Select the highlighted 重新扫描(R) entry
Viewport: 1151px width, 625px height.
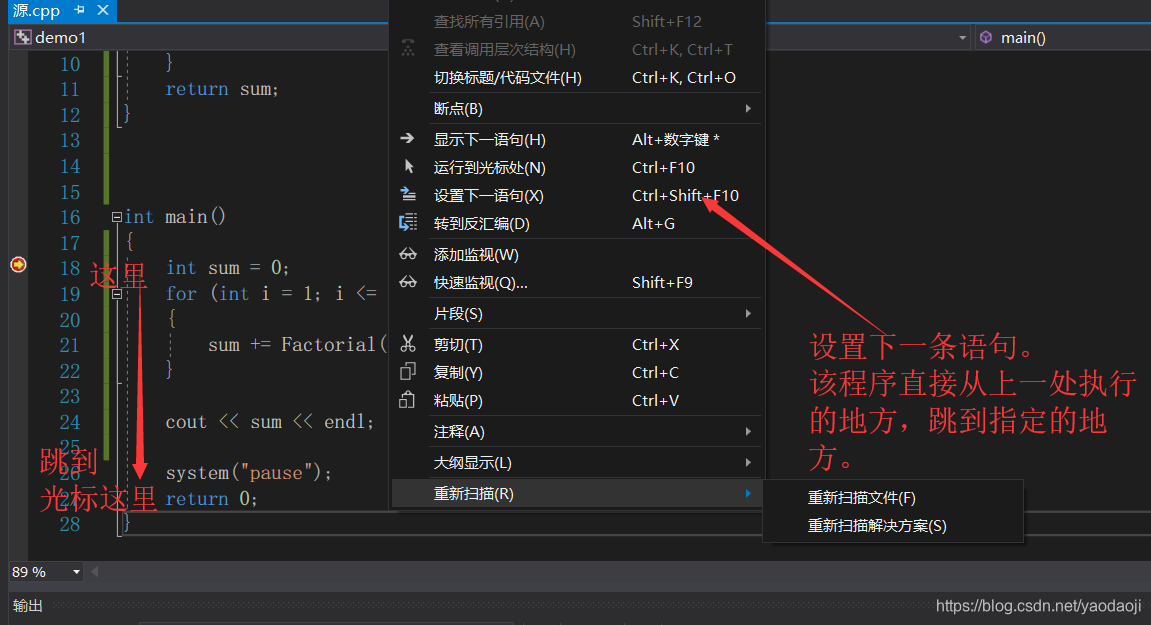(x=577, y=494)
